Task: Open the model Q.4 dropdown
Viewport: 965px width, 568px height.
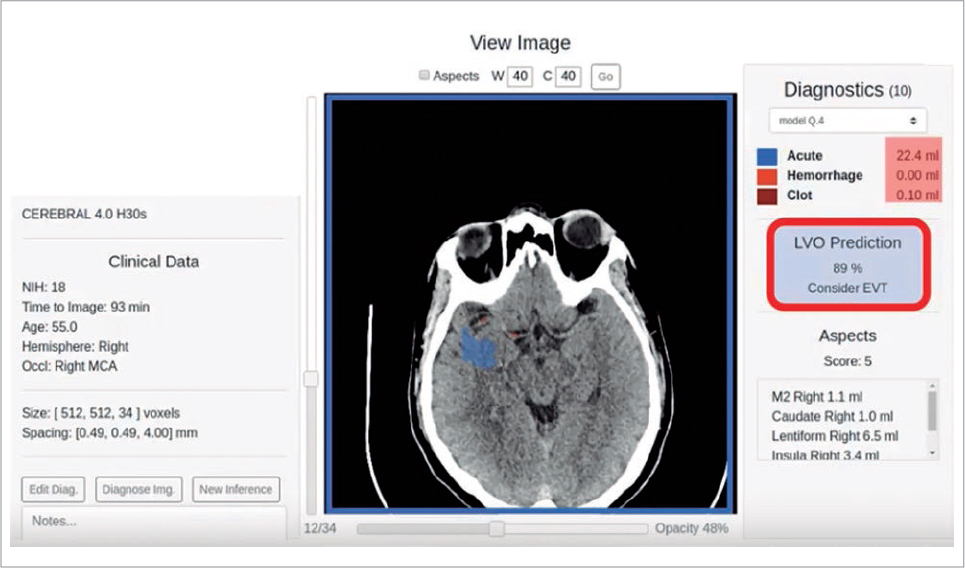Action: (847, 120)
